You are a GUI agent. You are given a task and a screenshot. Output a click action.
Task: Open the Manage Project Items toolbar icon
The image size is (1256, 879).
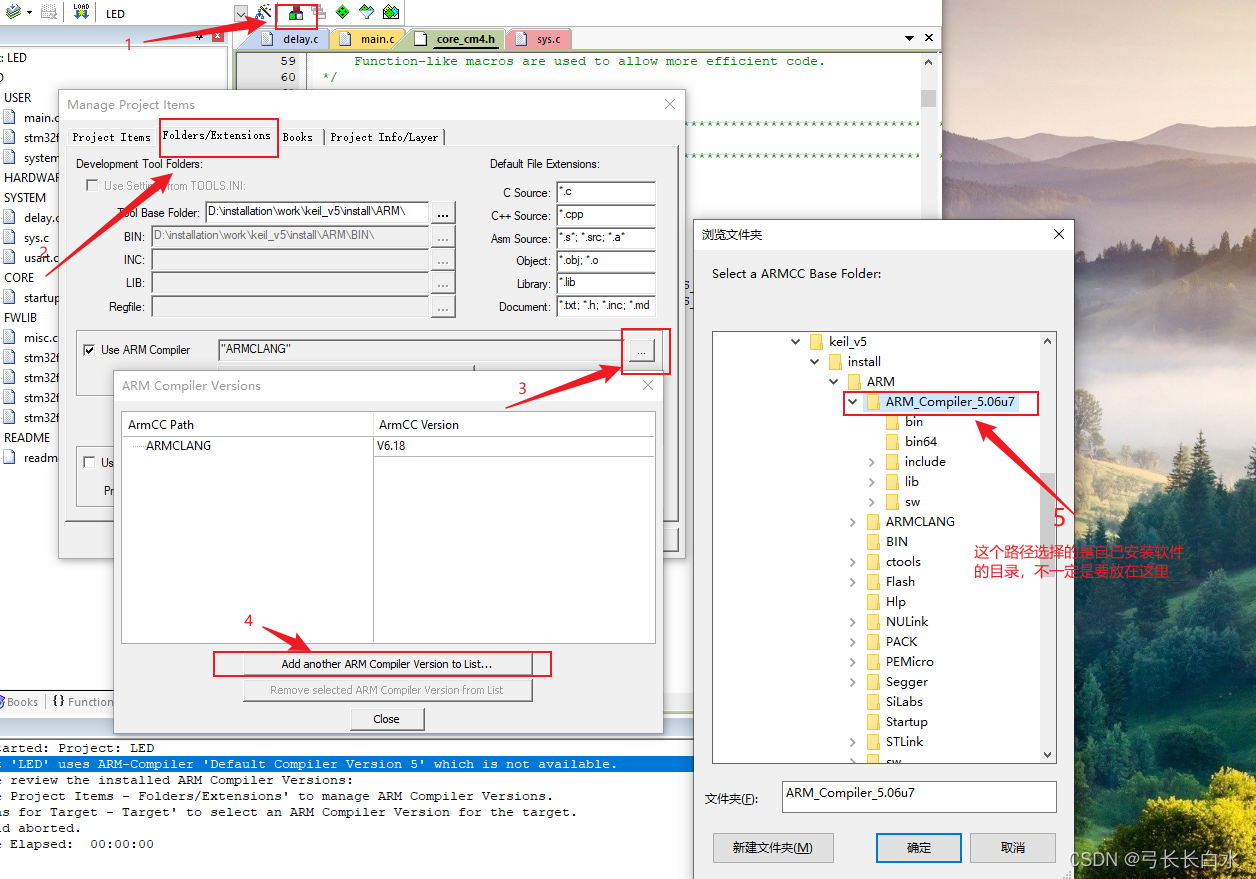click(296, 13)
